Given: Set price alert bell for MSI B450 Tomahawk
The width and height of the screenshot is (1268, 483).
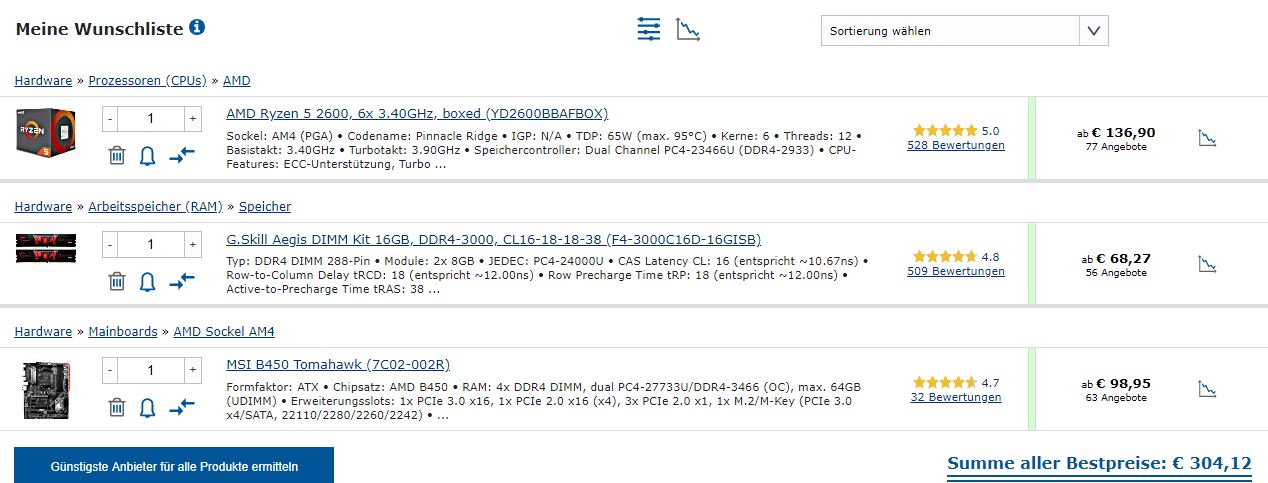Looking at the screenshot, I should point(148,407).
